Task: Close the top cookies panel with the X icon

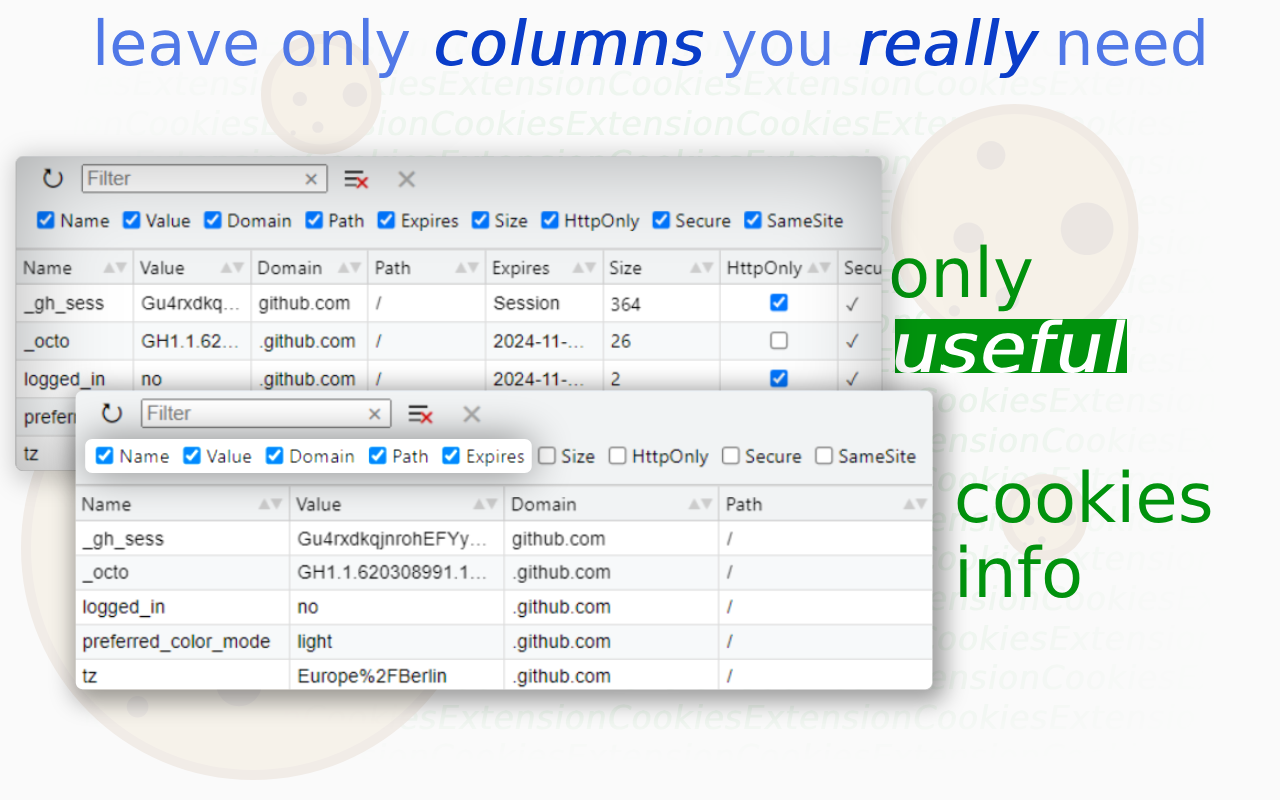Action: (406, 178)
